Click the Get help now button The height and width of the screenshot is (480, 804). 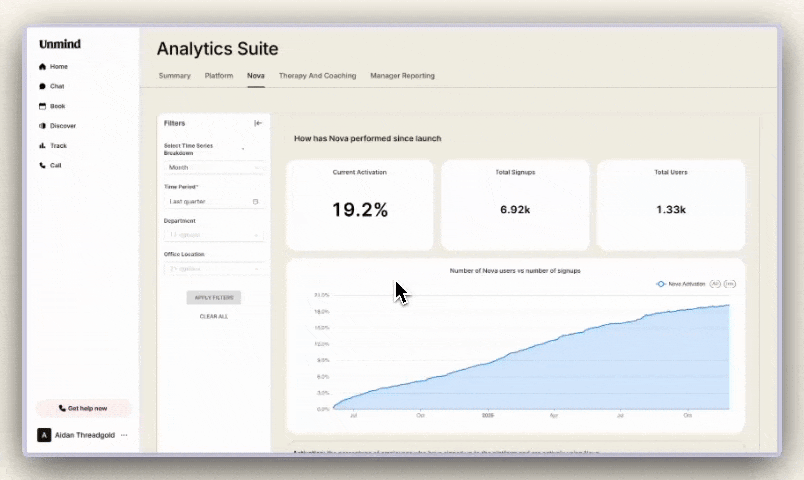point(83,408)
